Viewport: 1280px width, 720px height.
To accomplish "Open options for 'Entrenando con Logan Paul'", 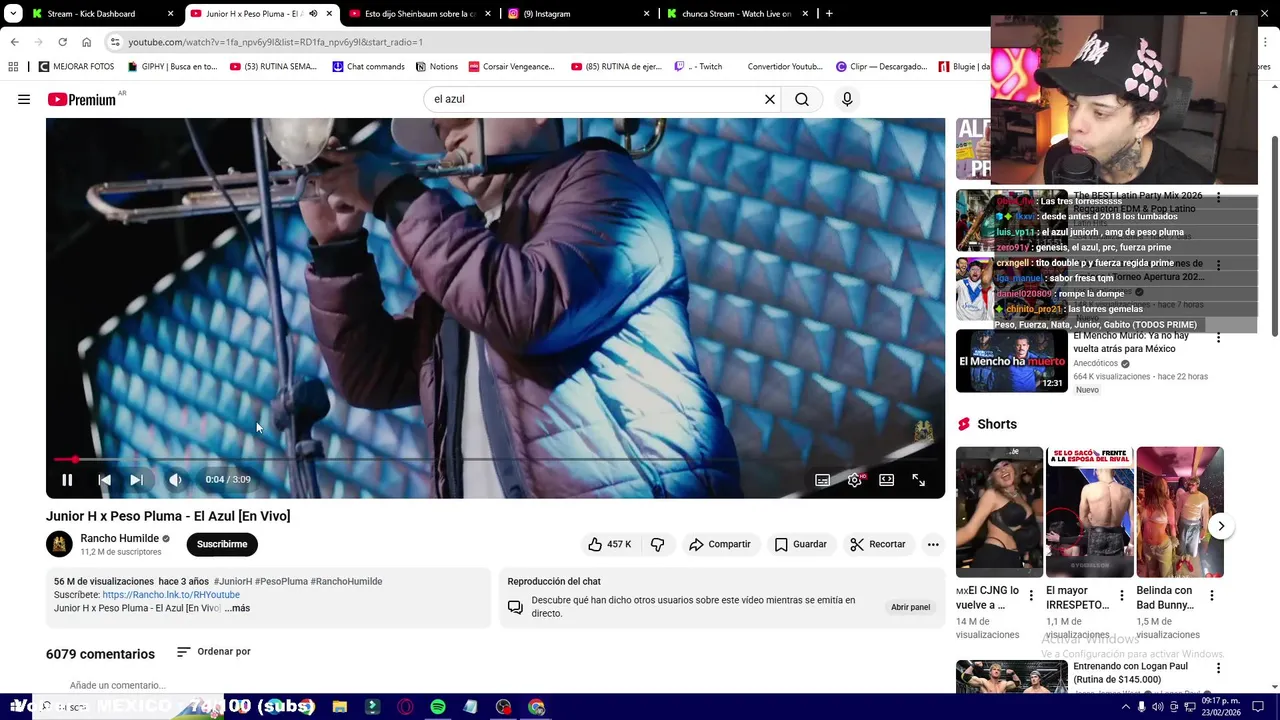I will point(1218,668).
